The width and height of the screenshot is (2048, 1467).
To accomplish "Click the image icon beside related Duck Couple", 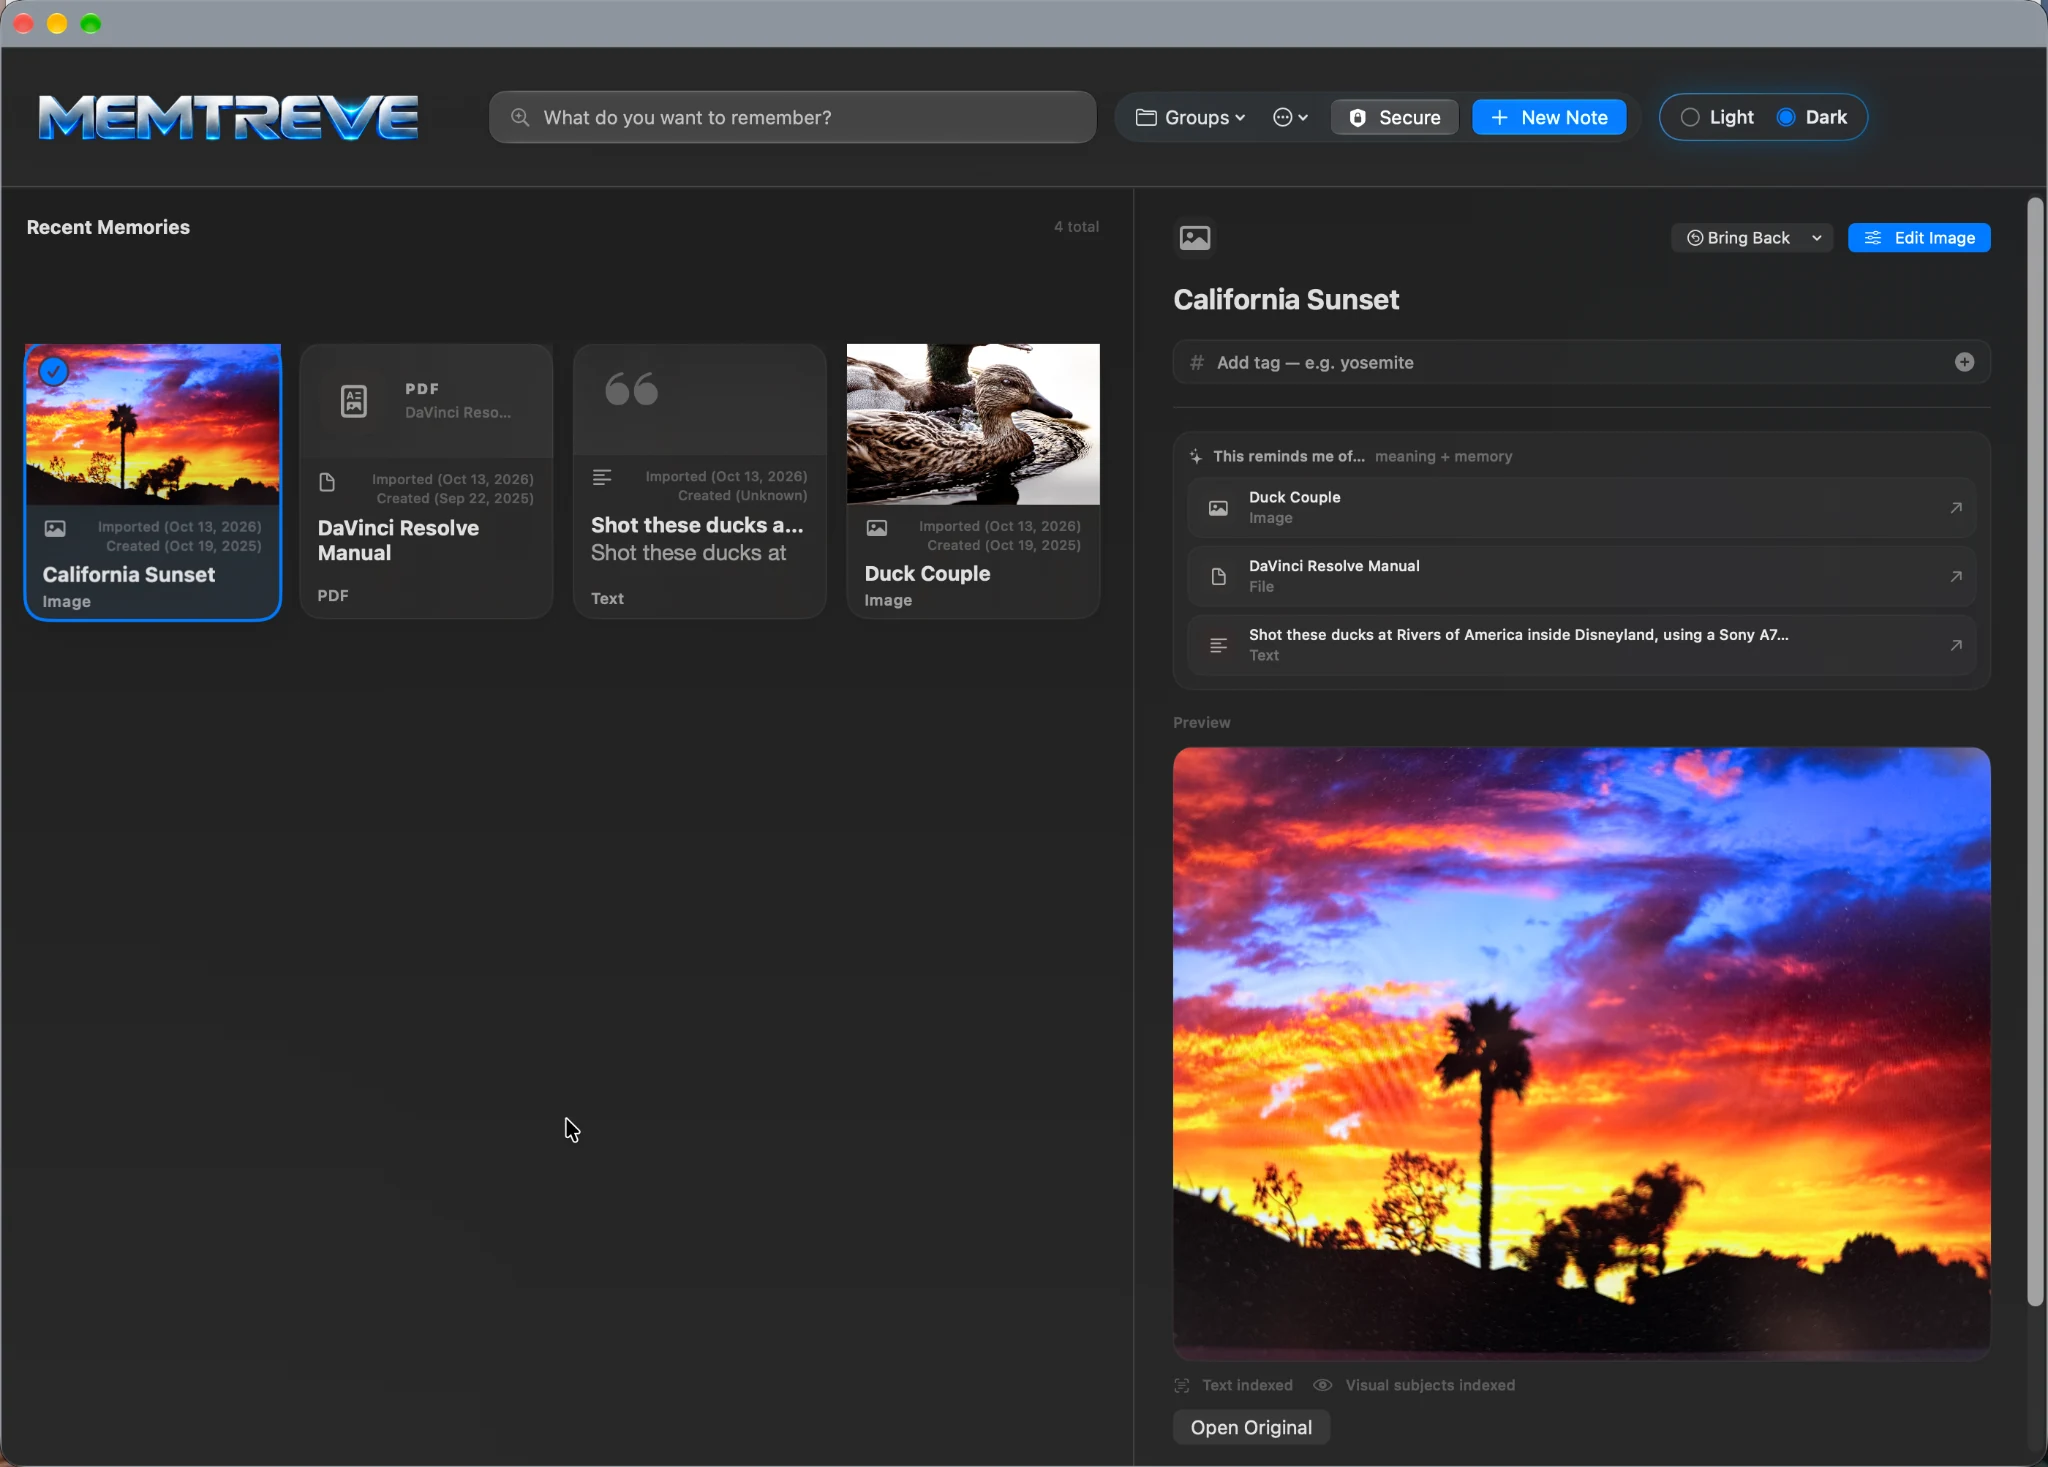I will click(1218, 508).
